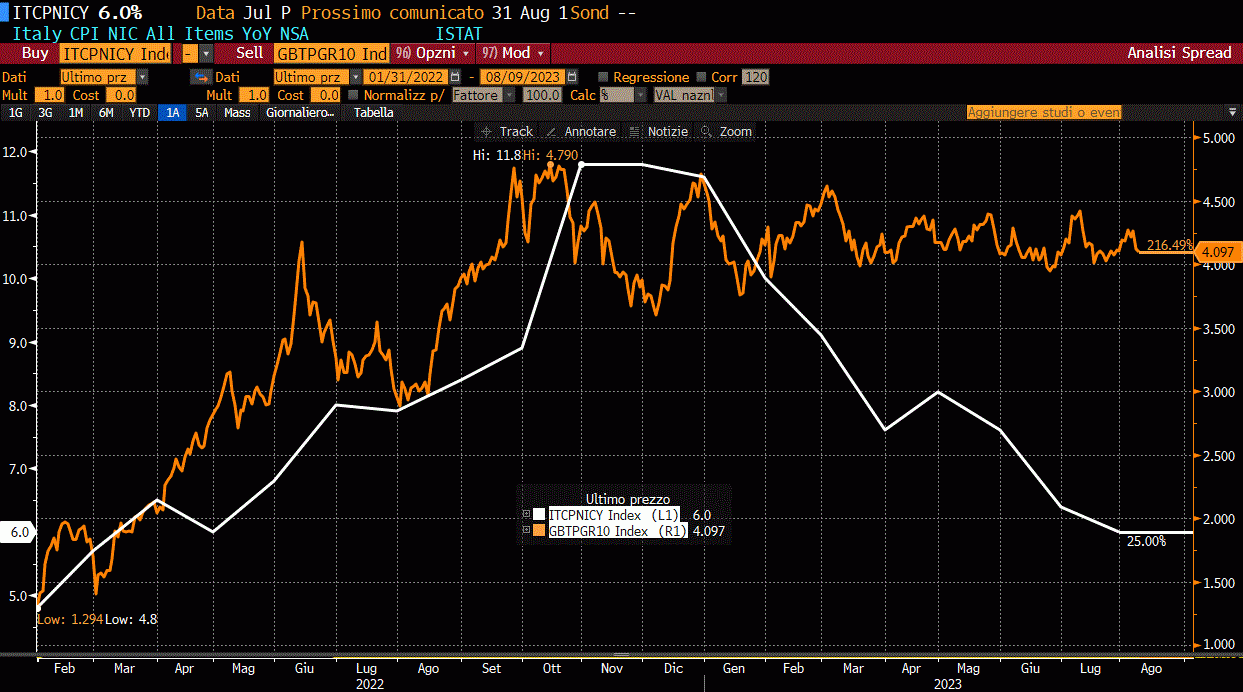Enable the Normalizz p/ checkbox

tap(354, 95)
